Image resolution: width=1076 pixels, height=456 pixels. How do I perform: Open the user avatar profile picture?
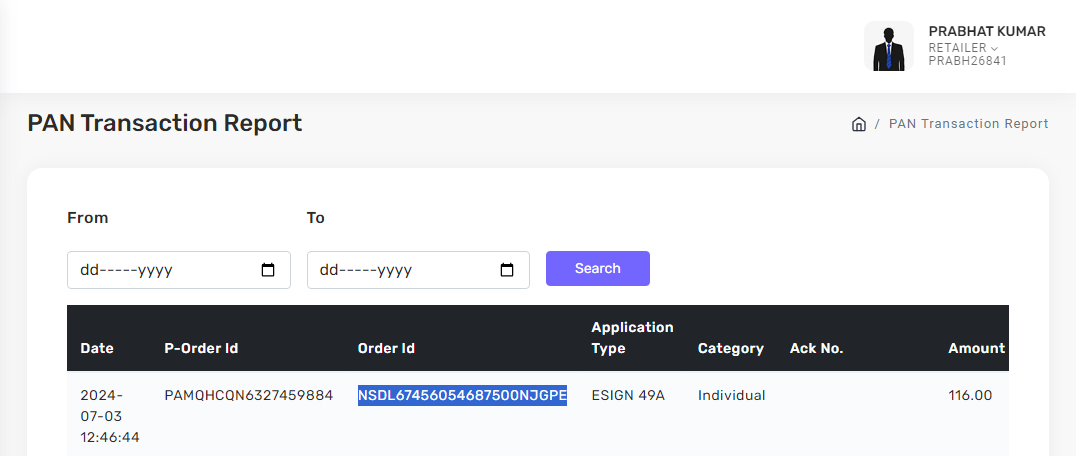[x=888, y=46]
